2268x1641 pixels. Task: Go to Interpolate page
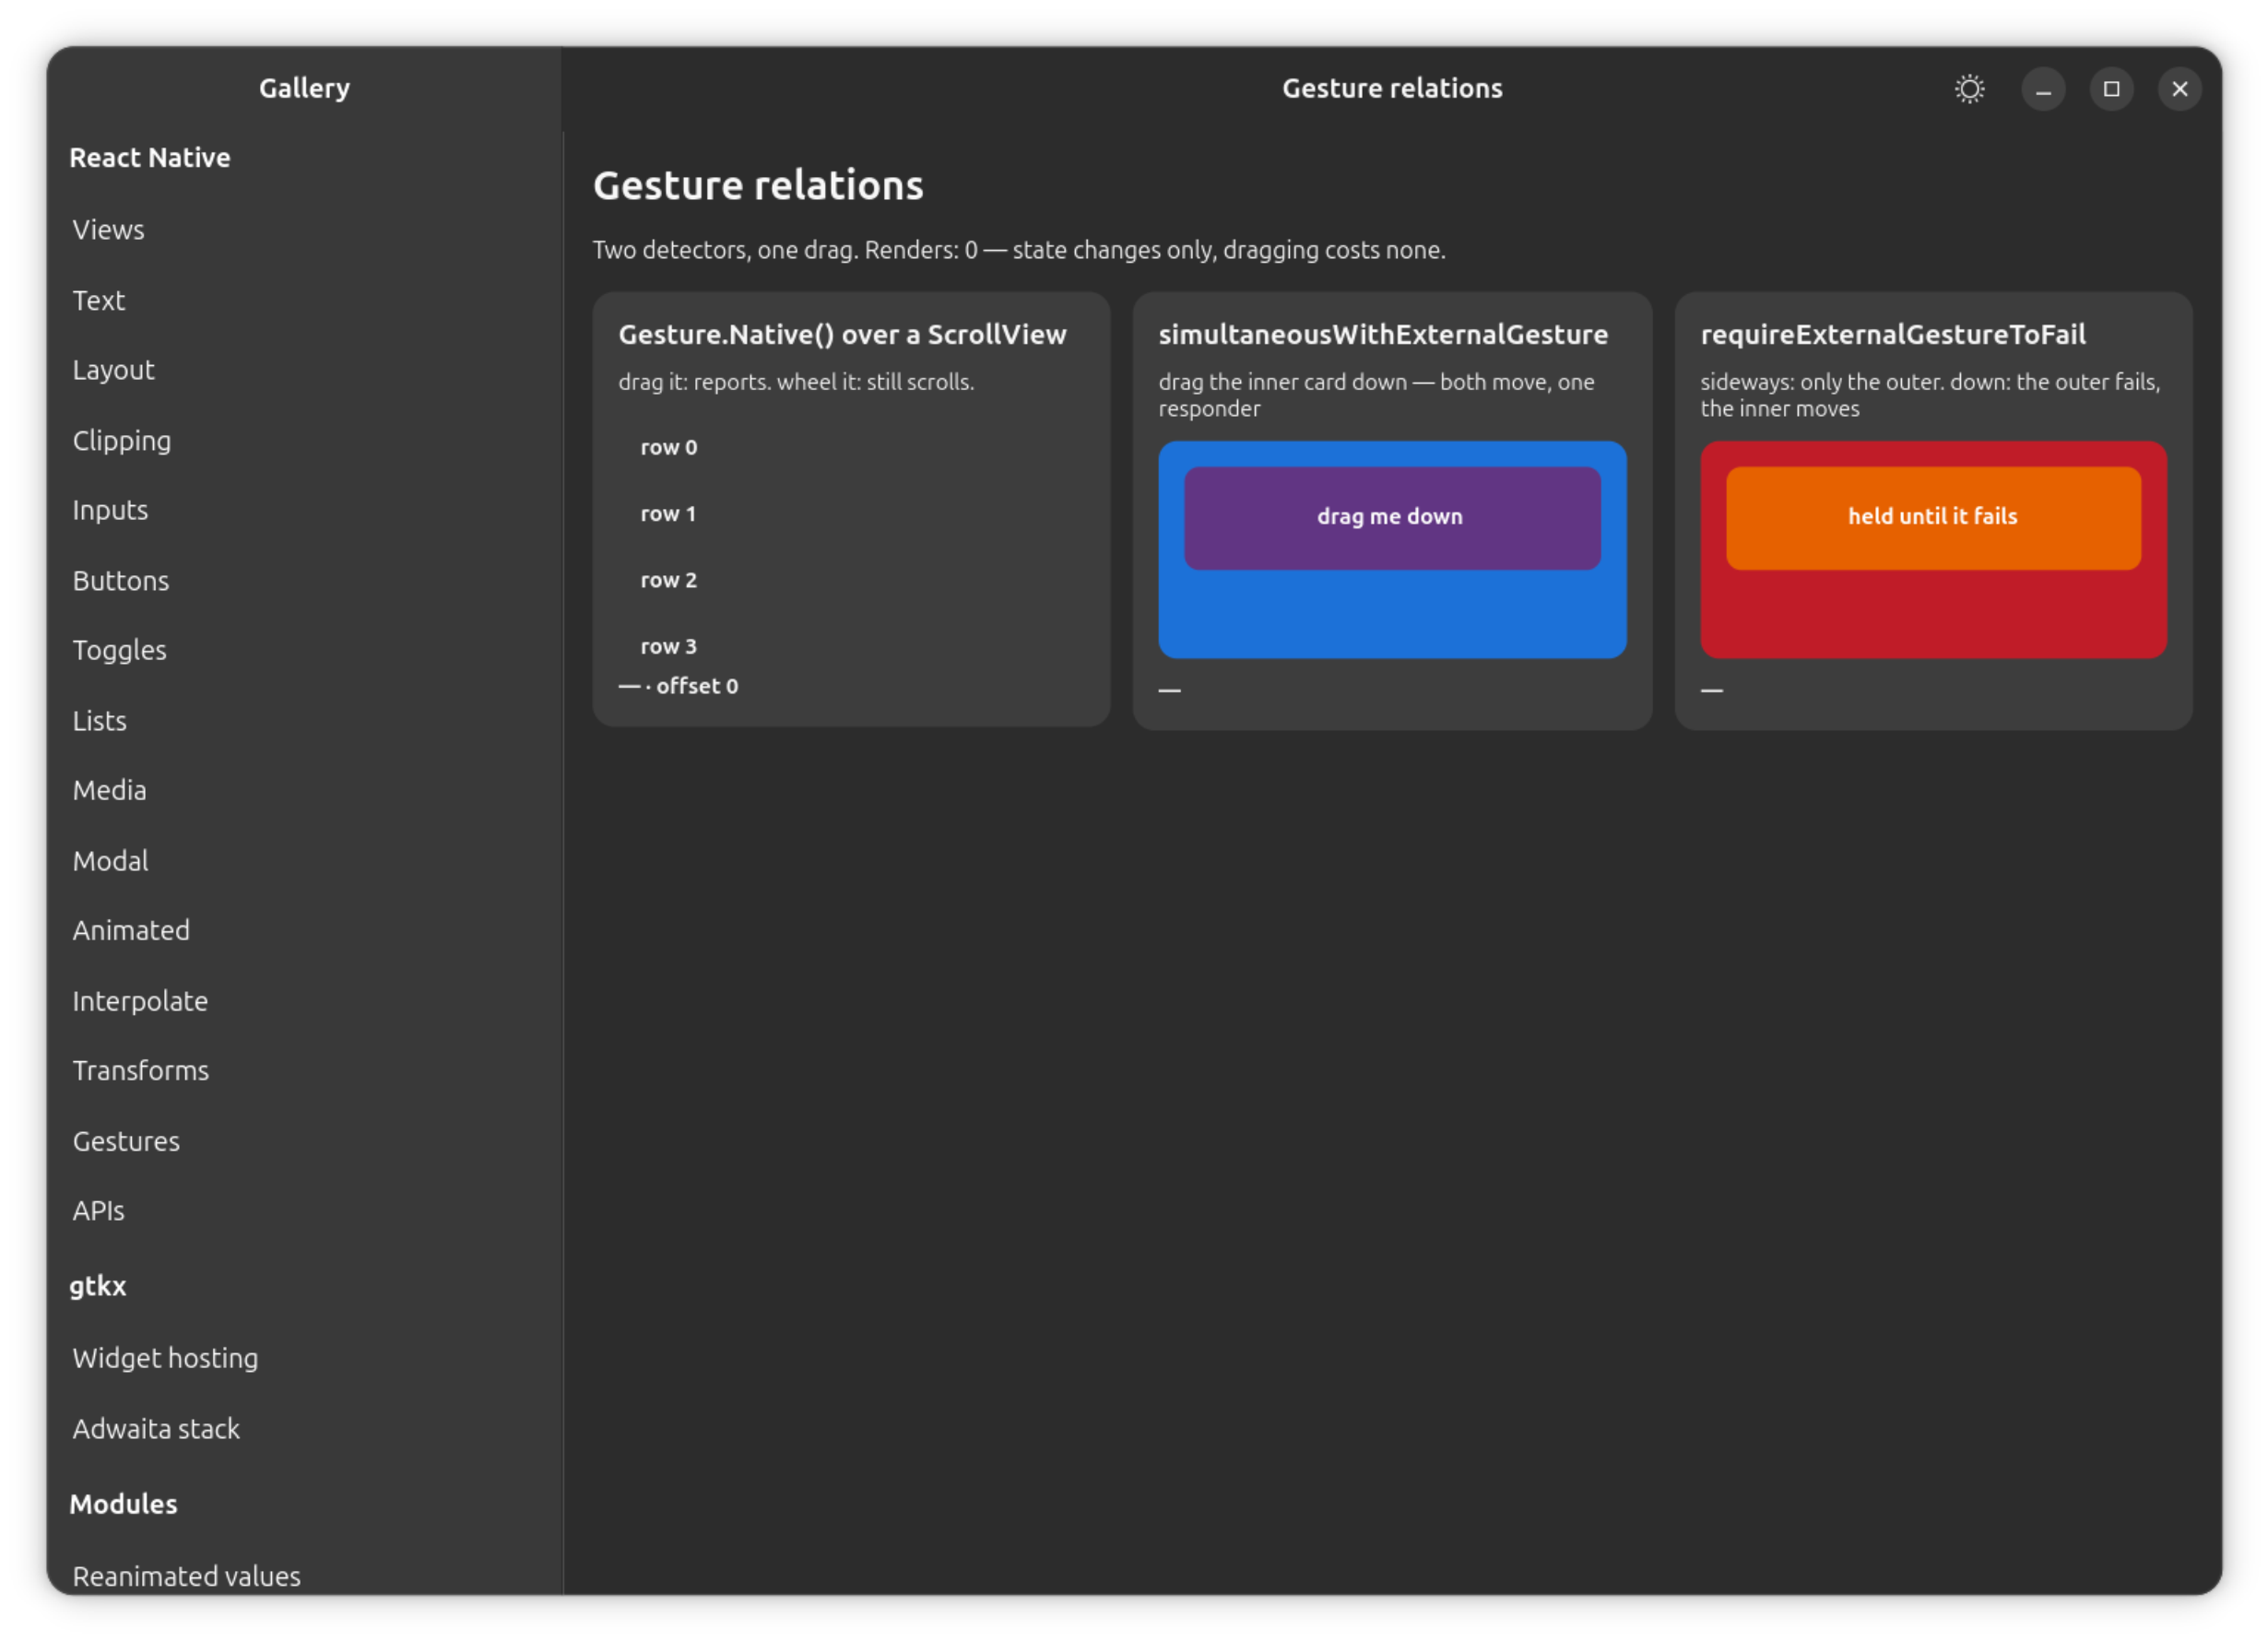click(304, 1000)
